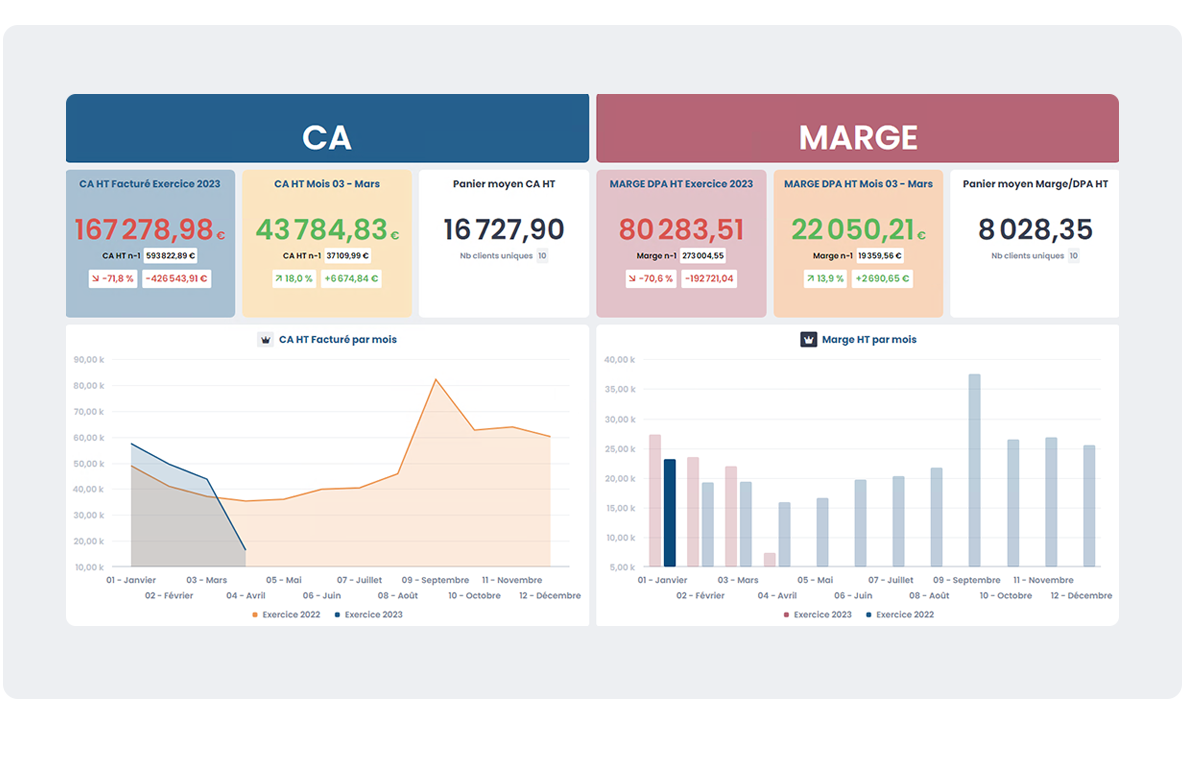Image resolution: width=1183 pixels, height=767 pixels.
Task: Click the +2 690,65 € difference badge
Action: point(881,278)
